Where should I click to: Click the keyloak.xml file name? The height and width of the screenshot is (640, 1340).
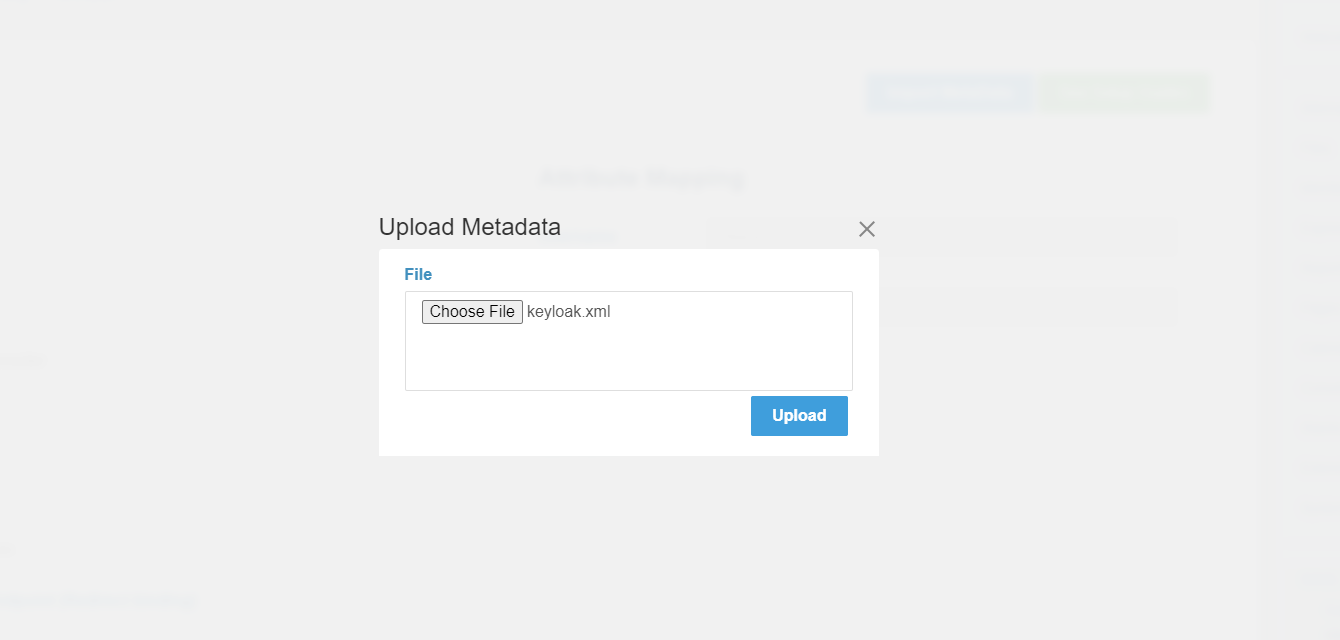tap(568, 312)
